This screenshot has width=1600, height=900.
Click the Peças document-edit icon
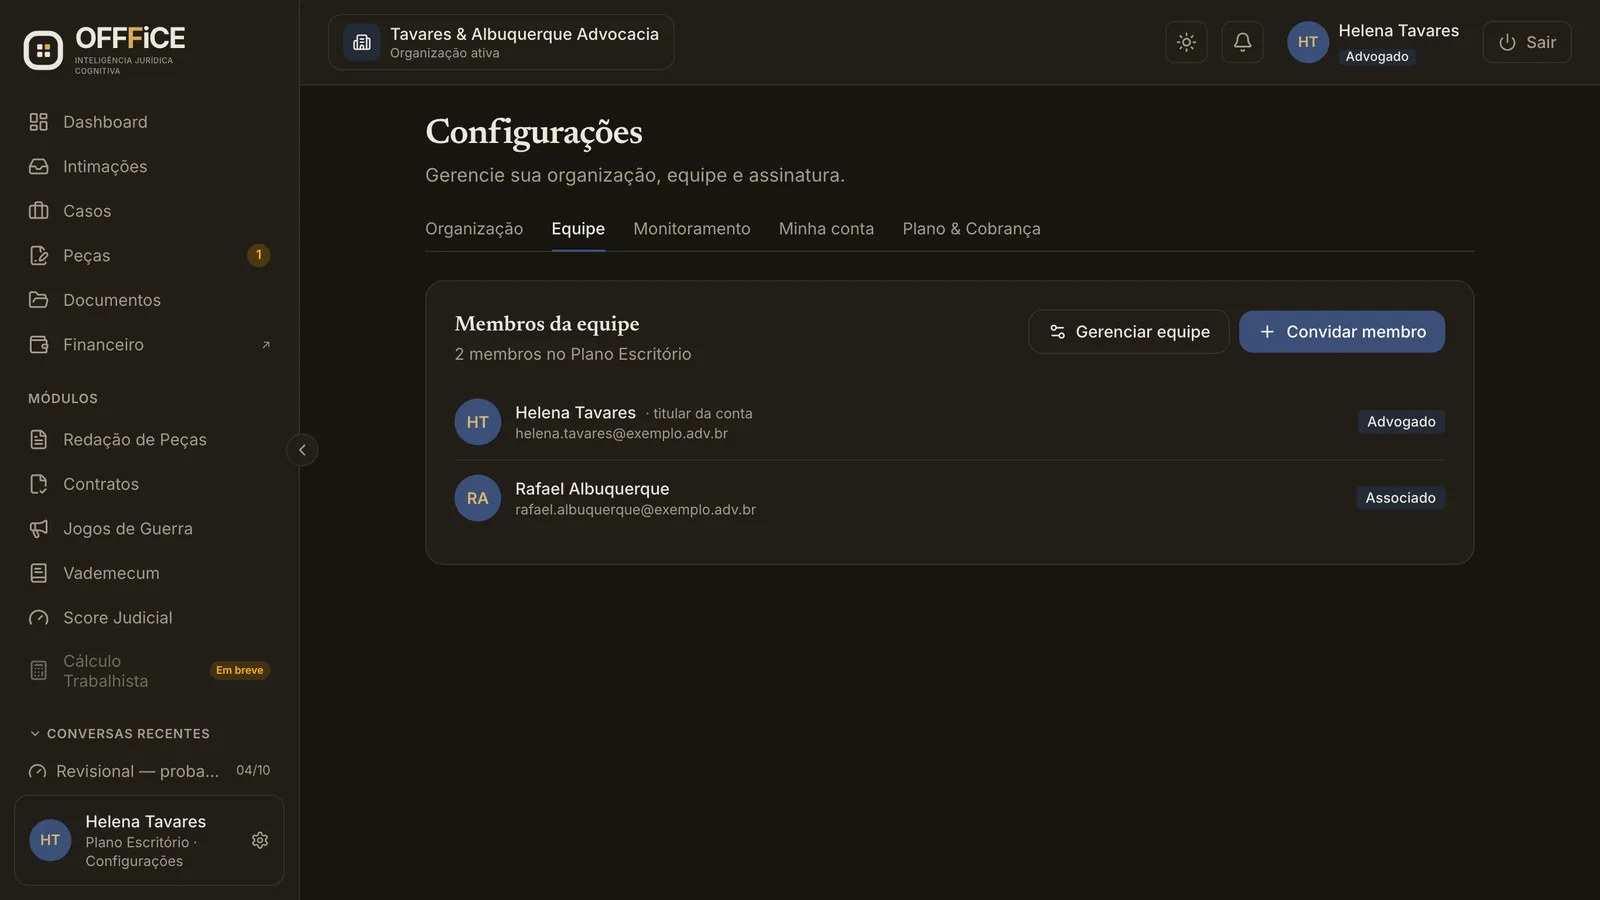click(39, 256)
